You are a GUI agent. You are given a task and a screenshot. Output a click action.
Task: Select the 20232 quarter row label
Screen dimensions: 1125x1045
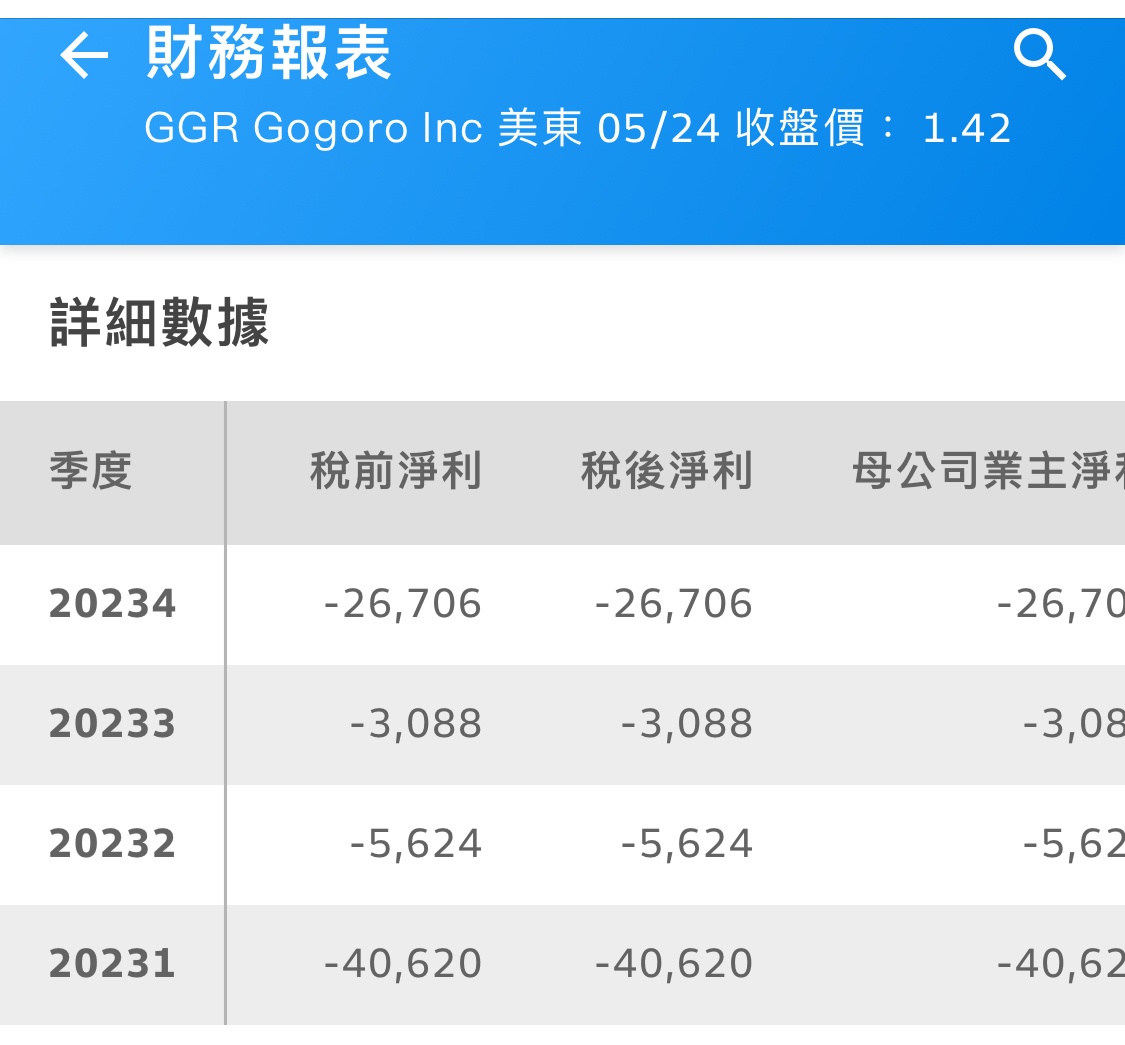click(112, 844)
